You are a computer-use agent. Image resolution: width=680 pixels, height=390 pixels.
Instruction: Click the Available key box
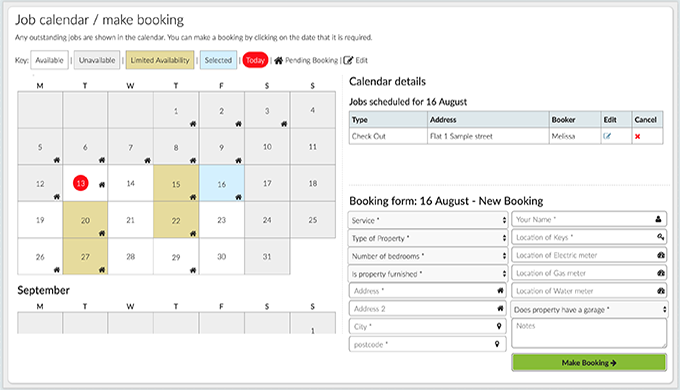(x=49, y=60)
